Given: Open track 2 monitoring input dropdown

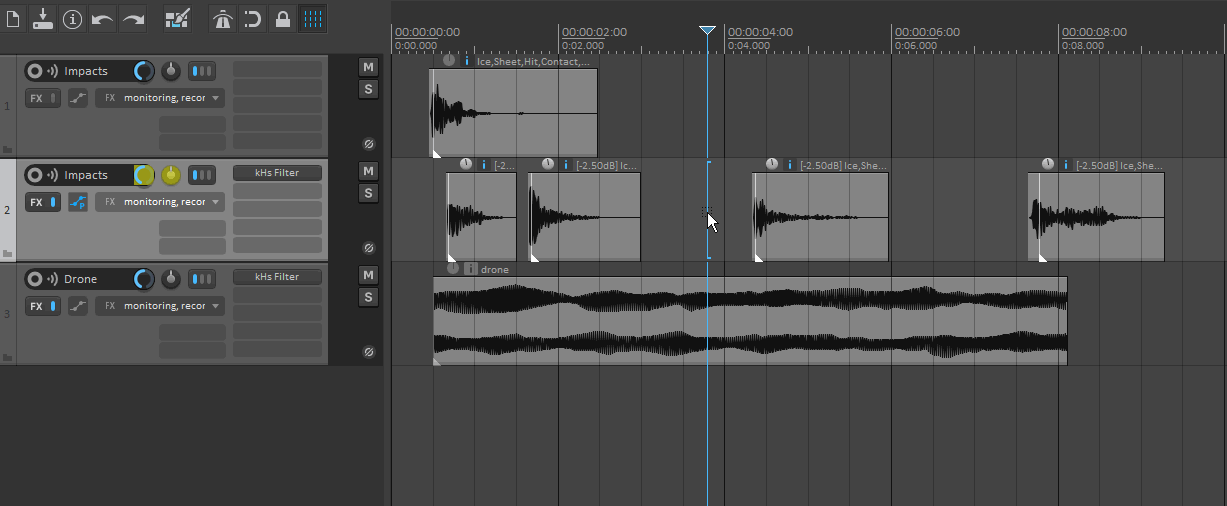Looking at the screenshot, I should 160,202.
